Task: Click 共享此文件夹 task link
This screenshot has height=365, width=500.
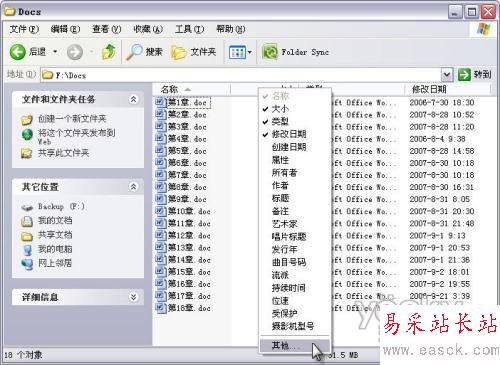Action: pos(64,153)
